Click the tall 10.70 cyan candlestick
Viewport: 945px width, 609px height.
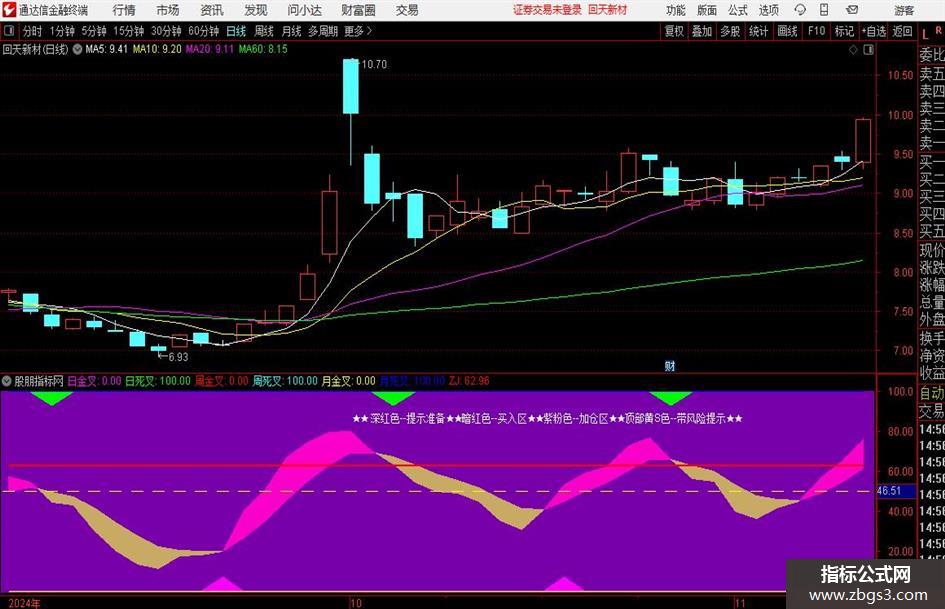[351, 86]
